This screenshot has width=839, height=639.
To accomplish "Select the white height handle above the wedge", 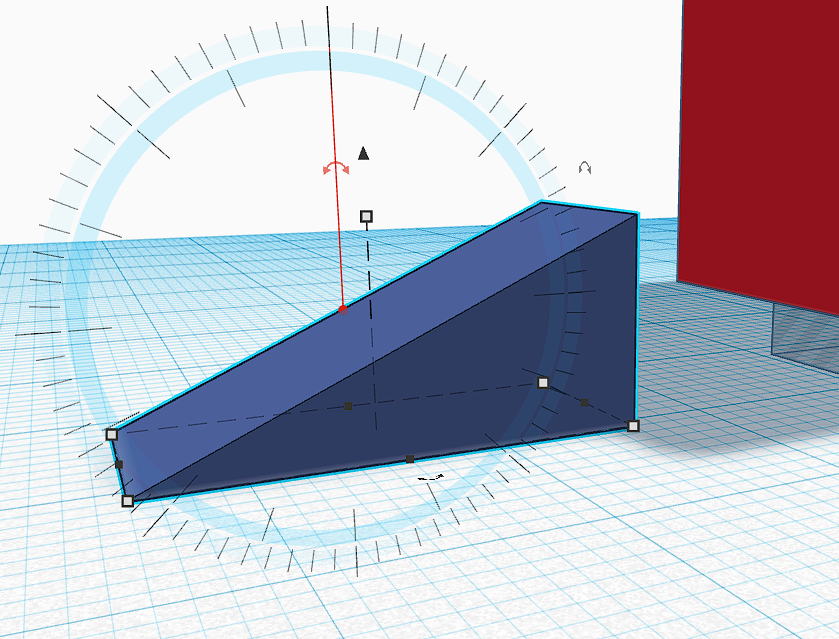I will [x=366, y=216].
